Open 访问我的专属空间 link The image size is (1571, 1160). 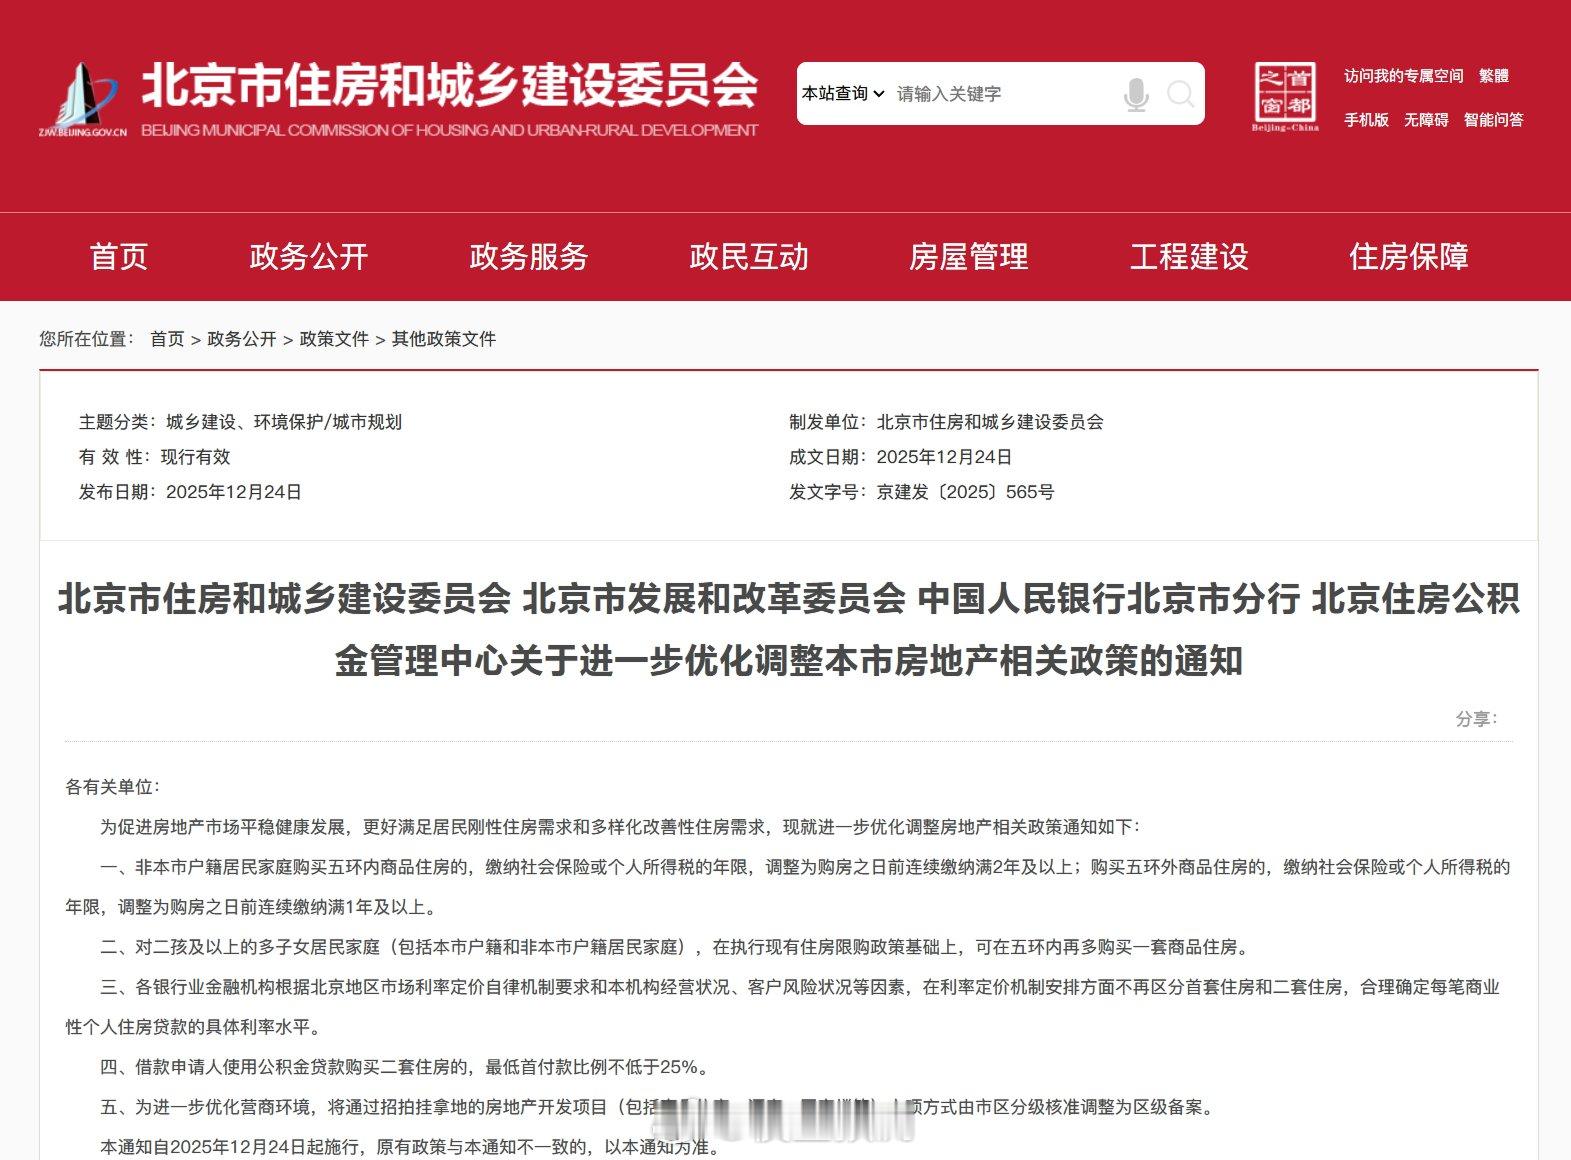click(x=1403, y=76)
